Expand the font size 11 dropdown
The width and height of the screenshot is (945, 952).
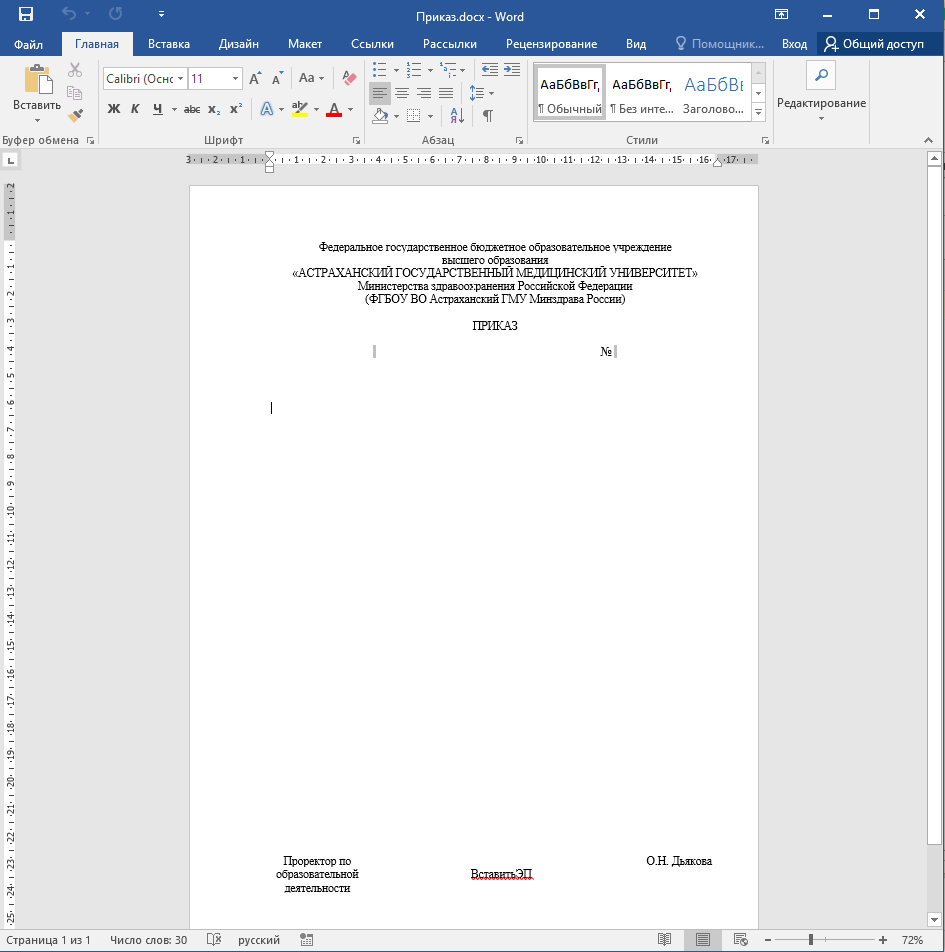[236, 78]
